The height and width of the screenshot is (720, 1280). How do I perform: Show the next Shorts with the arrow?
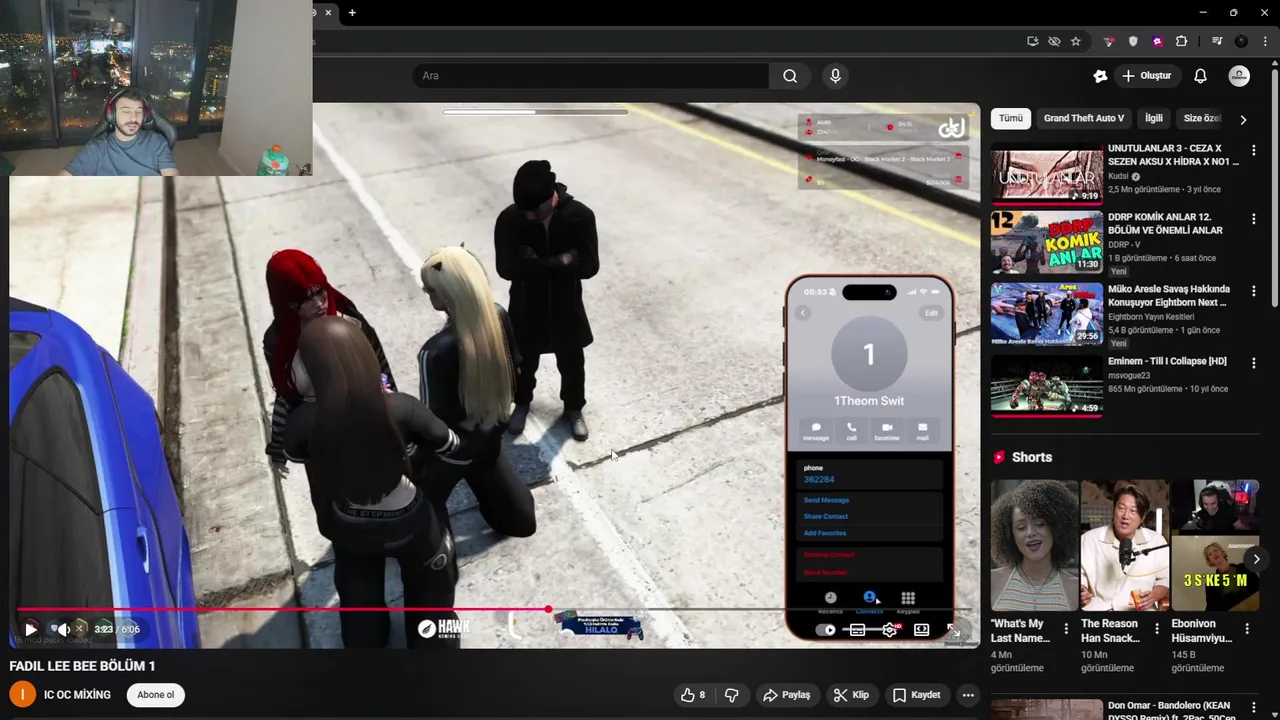click(x=1256, y=559)
